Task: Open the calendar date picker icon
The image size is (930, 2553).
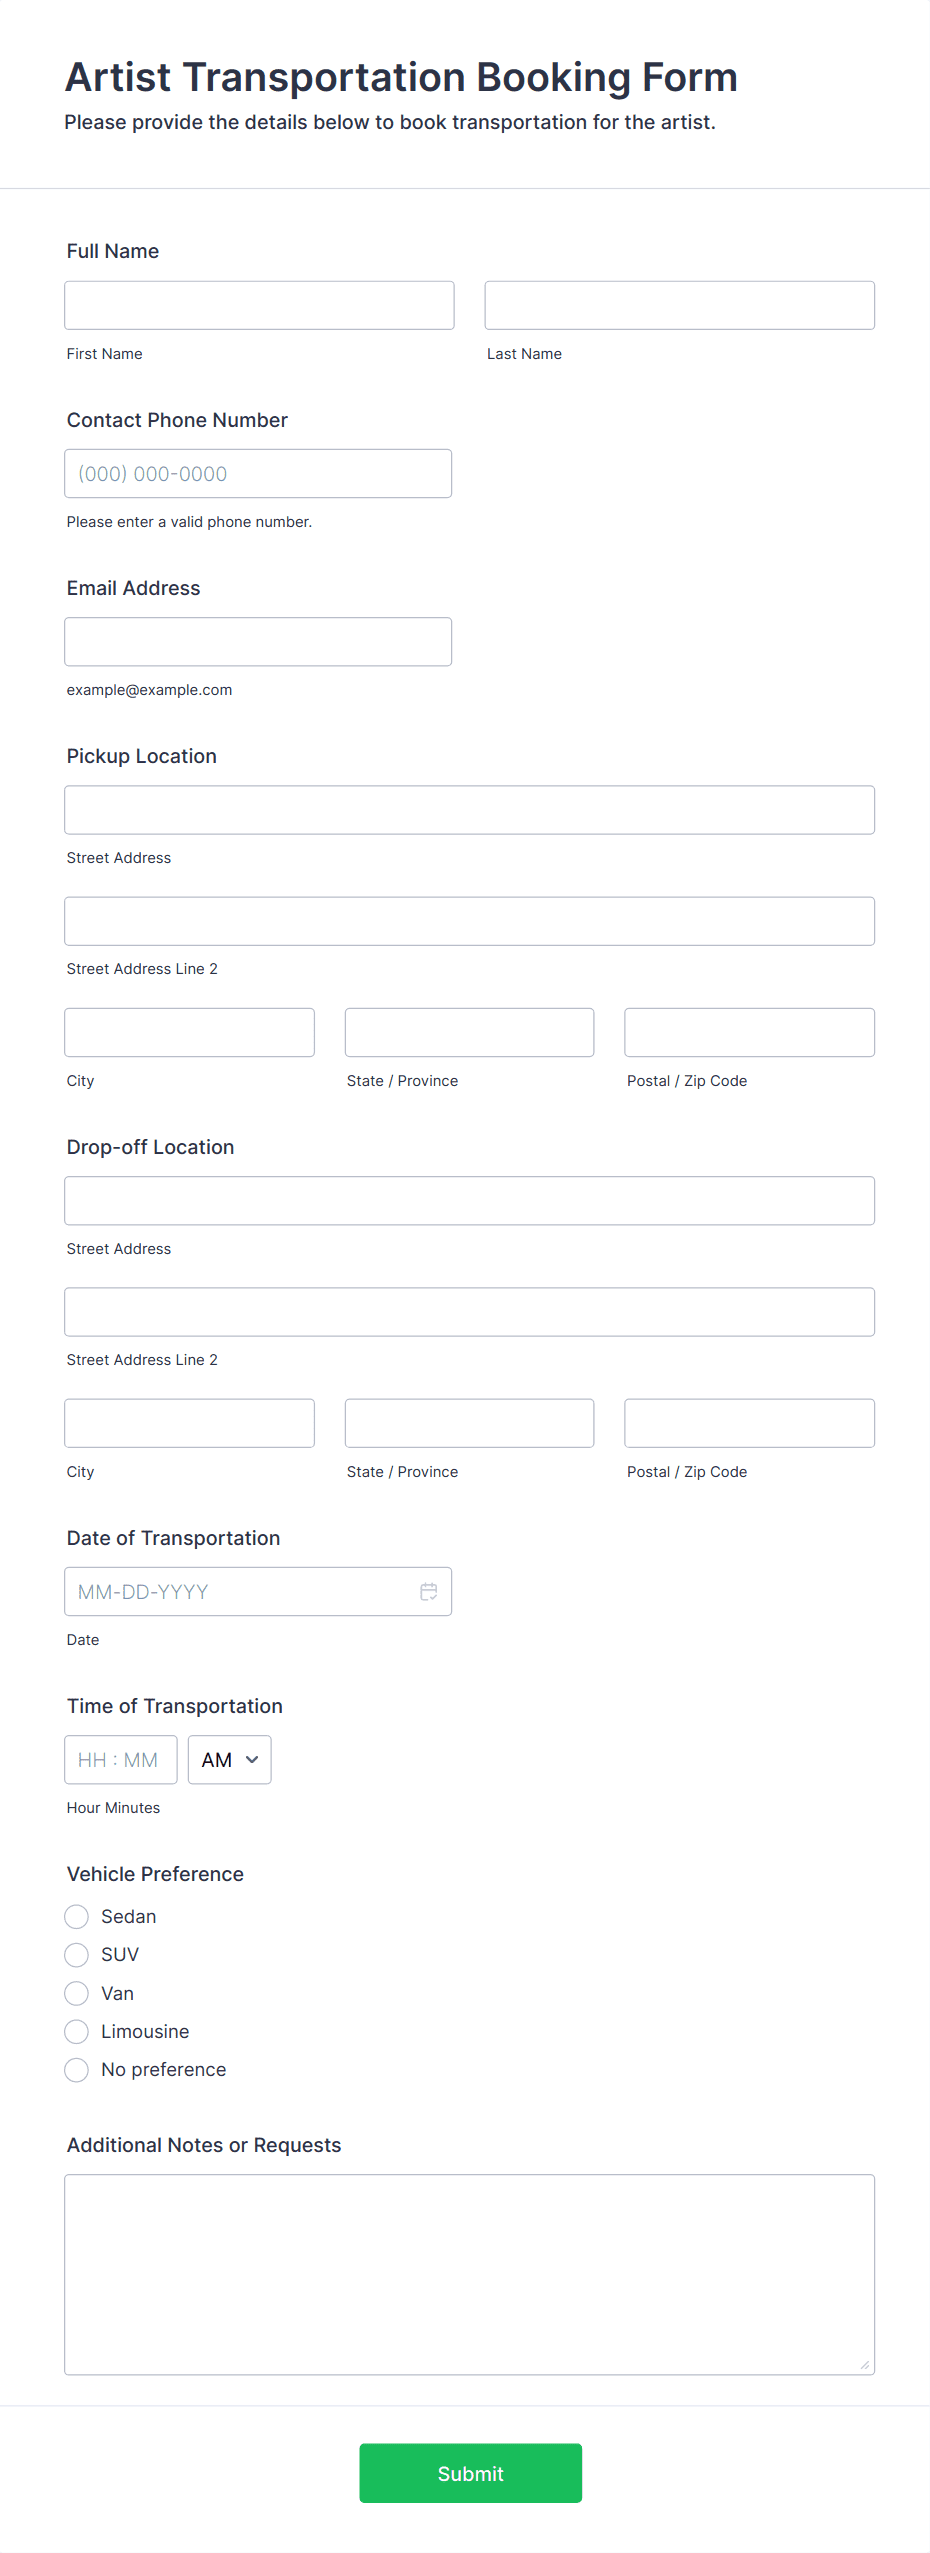Action: pyautogui.click(x=428, y=1591)
